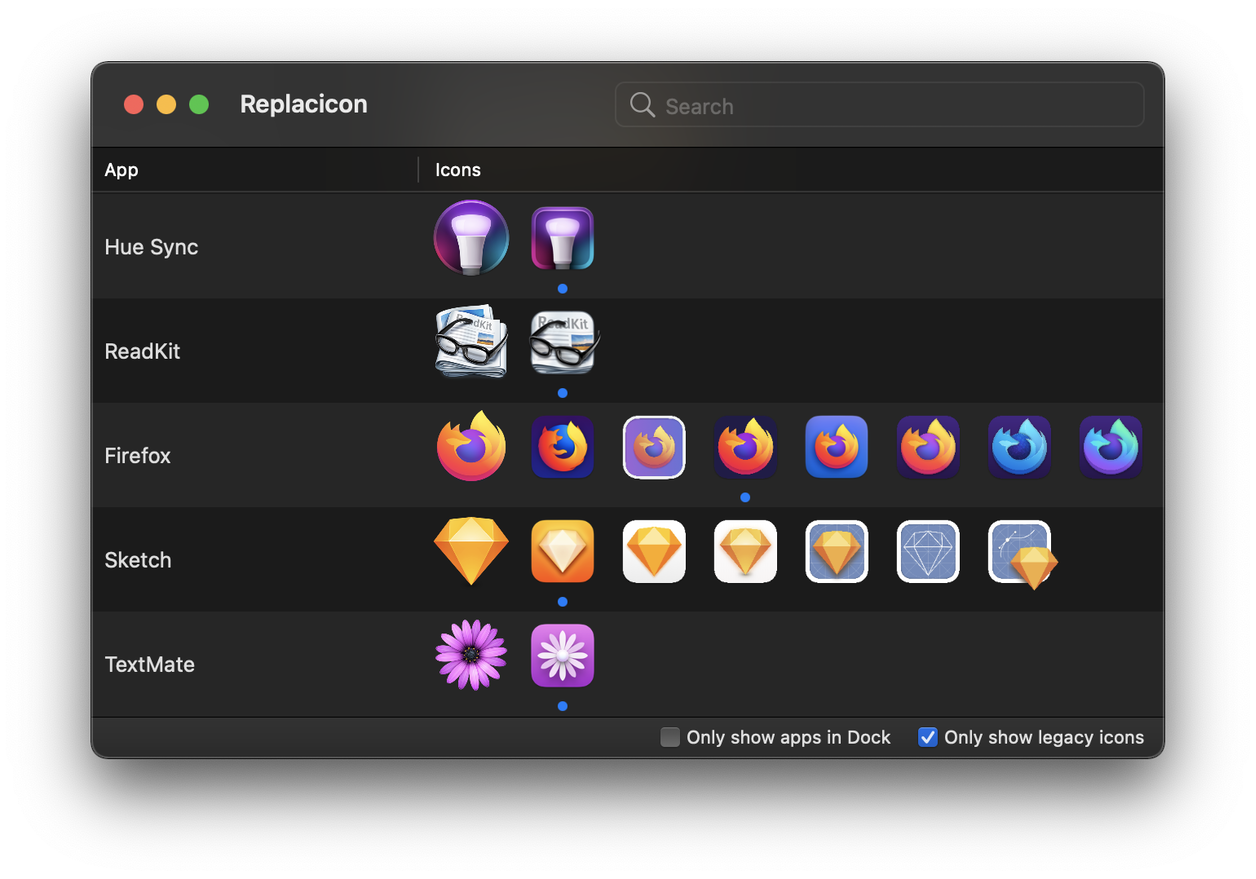
Task: Select the Hue Sync app name
Action: point(151,247)
